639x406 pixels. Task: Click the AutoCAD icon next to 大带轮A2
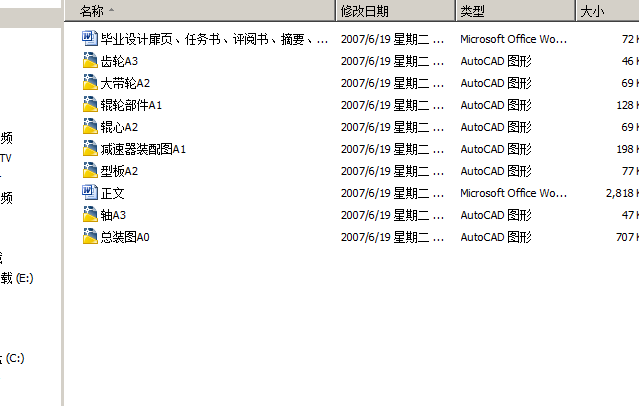[x=90, y=82]
